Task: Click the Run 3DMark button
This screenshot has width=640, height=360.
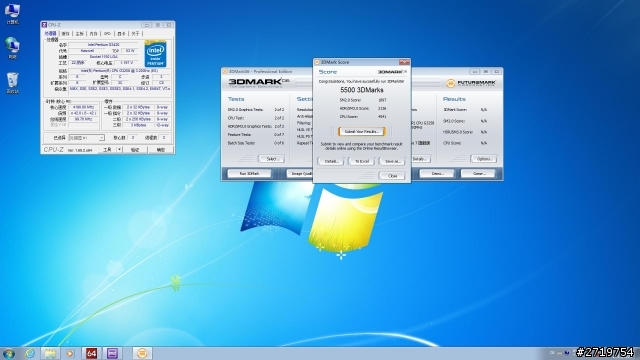Action: pyautogui.click(x=249, y=173)
